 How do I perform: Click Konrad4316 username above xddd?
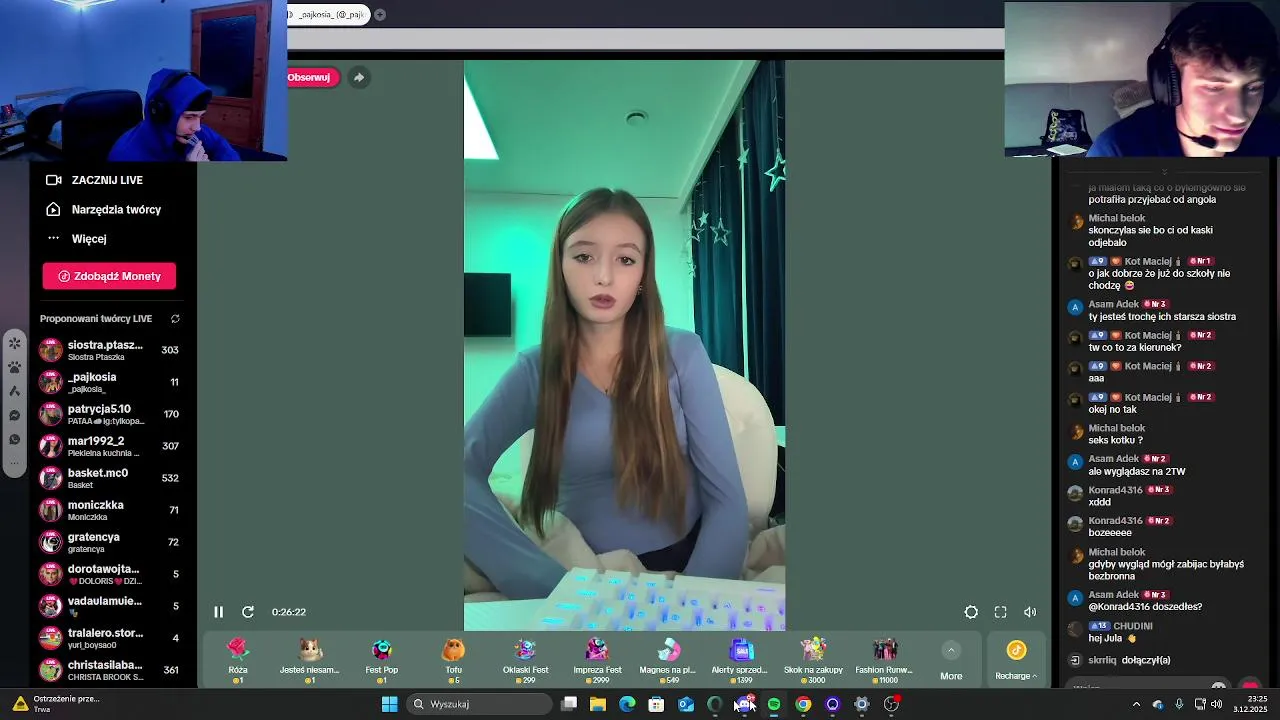pyautogui.click(x=1115, y=490)
